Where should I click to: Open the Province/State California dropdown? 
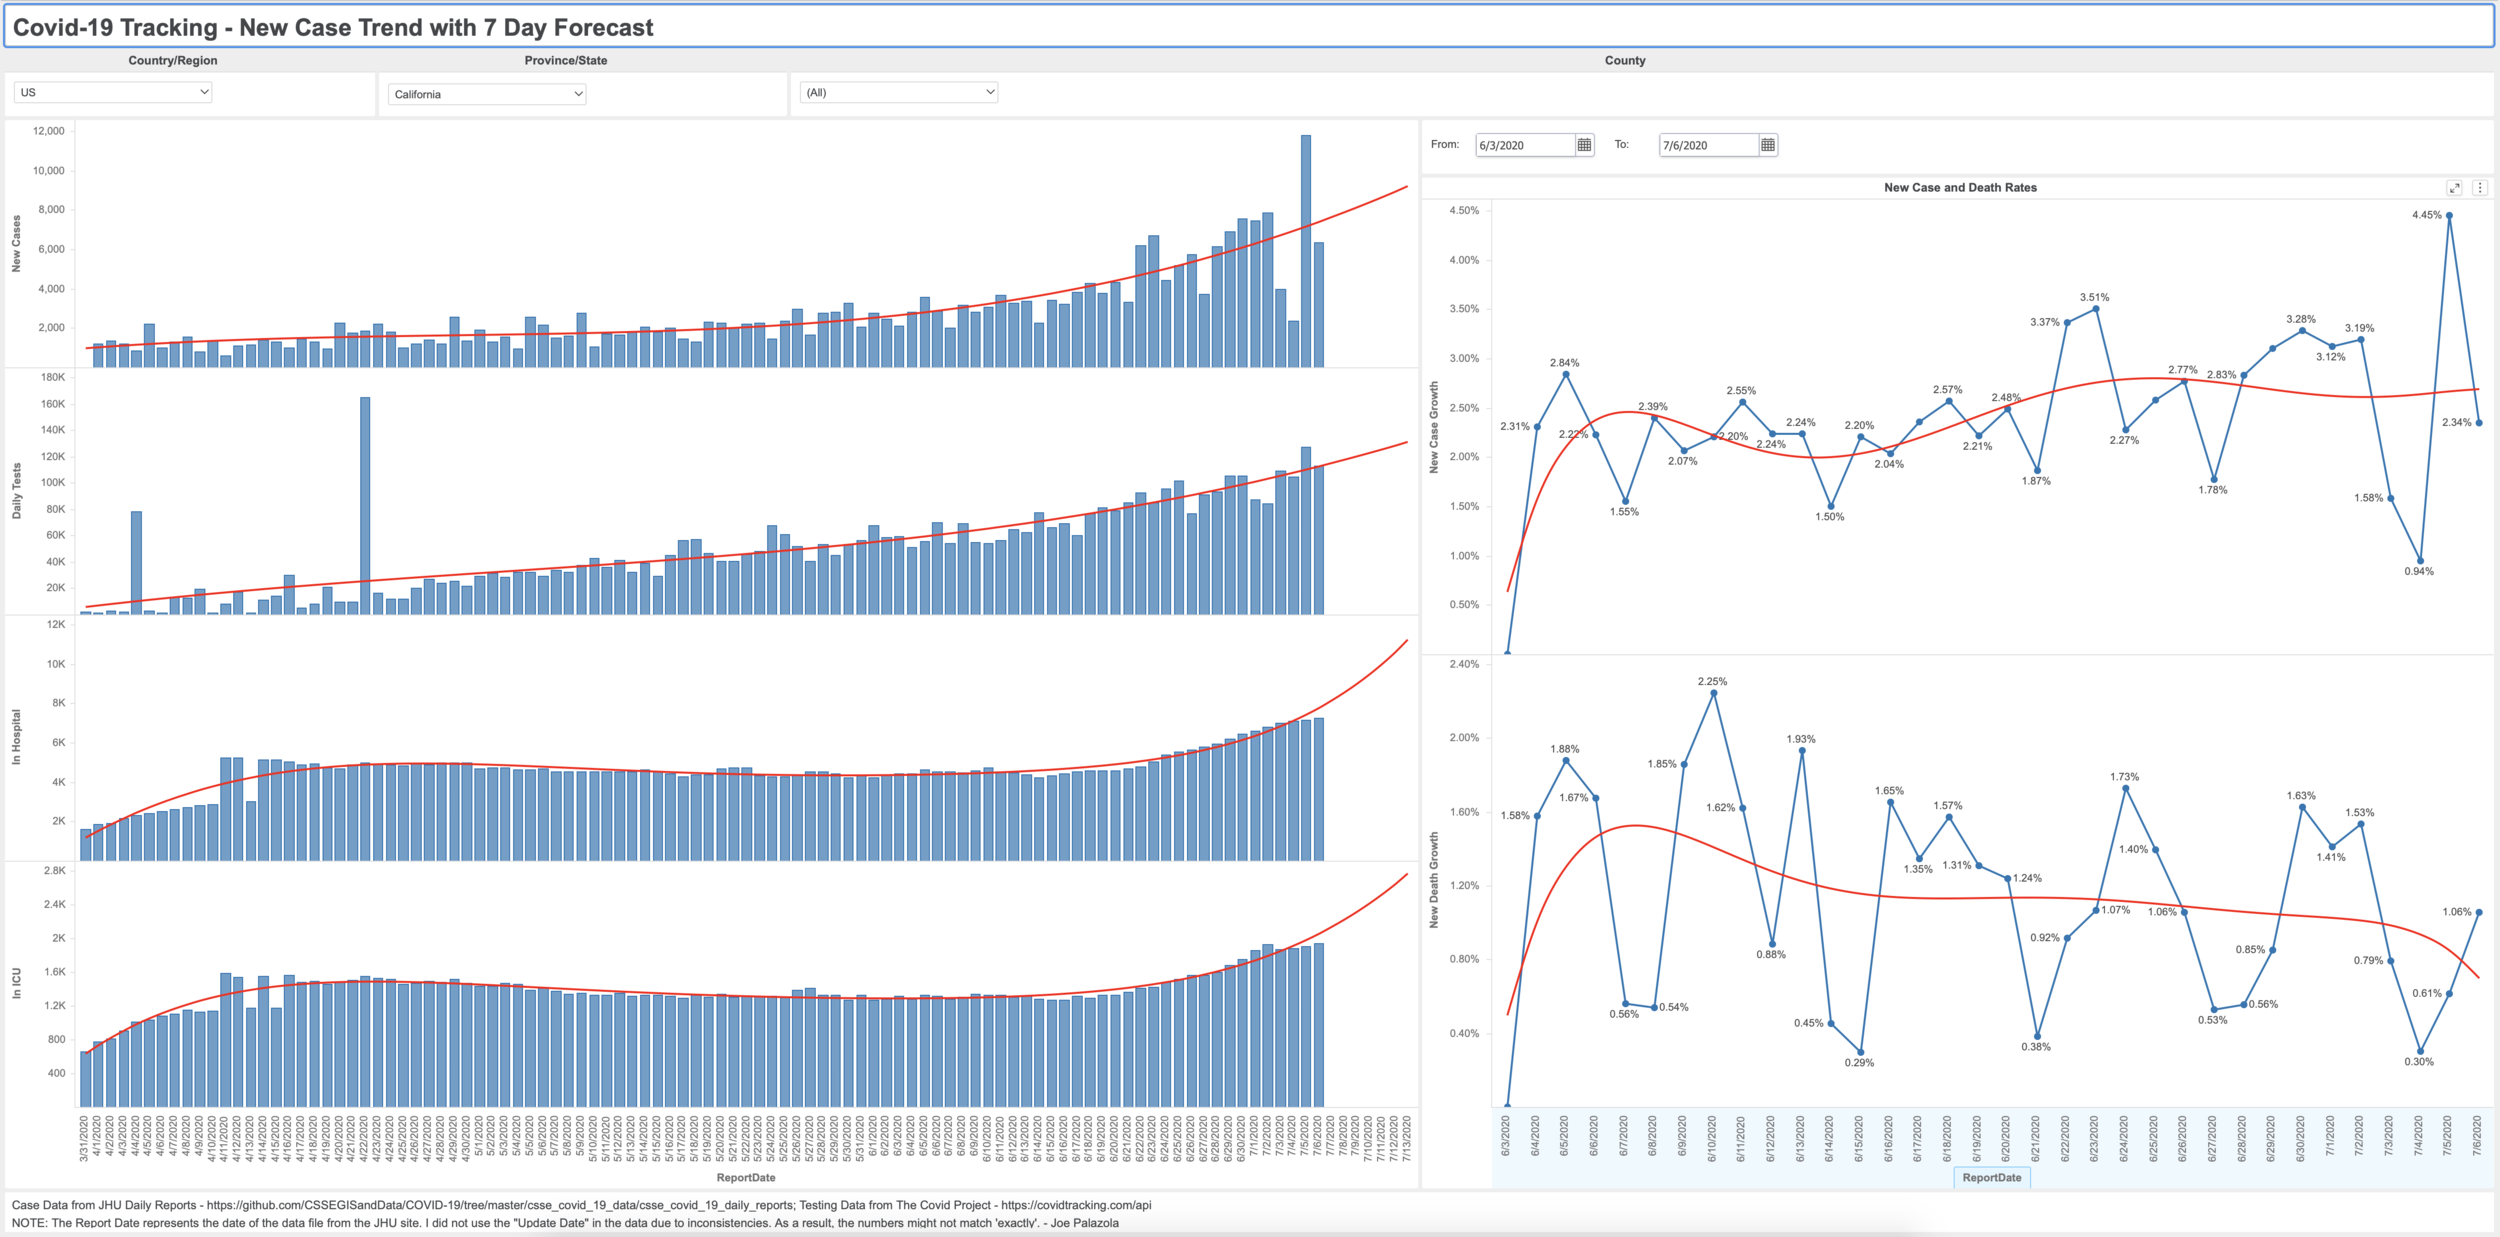click(x=487, y=94)
